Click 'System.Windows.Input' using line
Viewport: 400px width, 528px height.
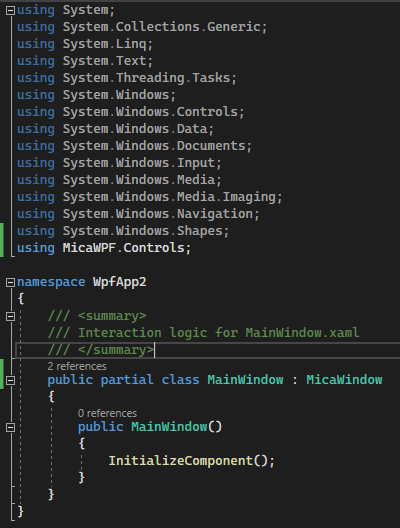119,163
